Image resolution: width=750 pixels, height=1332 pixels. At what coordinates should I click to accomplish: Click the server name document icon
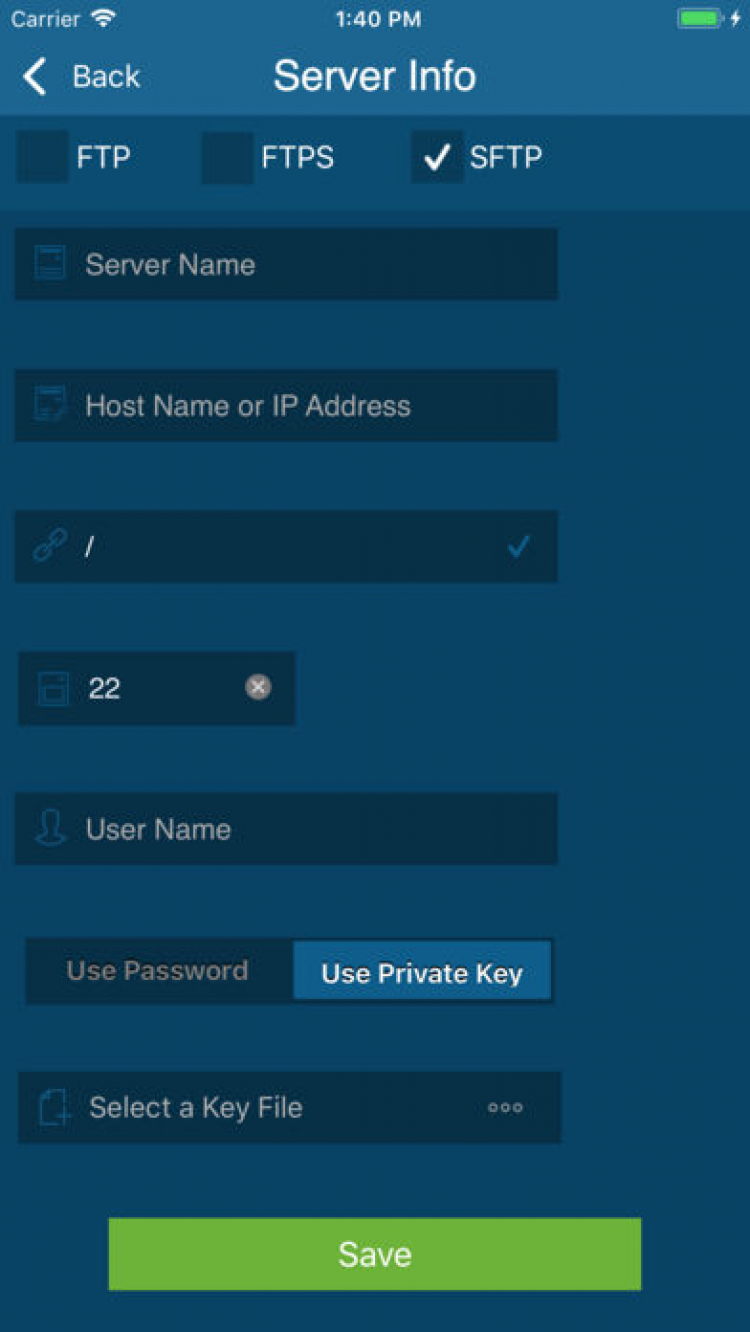pyautogui.click(x=49, y=264)
